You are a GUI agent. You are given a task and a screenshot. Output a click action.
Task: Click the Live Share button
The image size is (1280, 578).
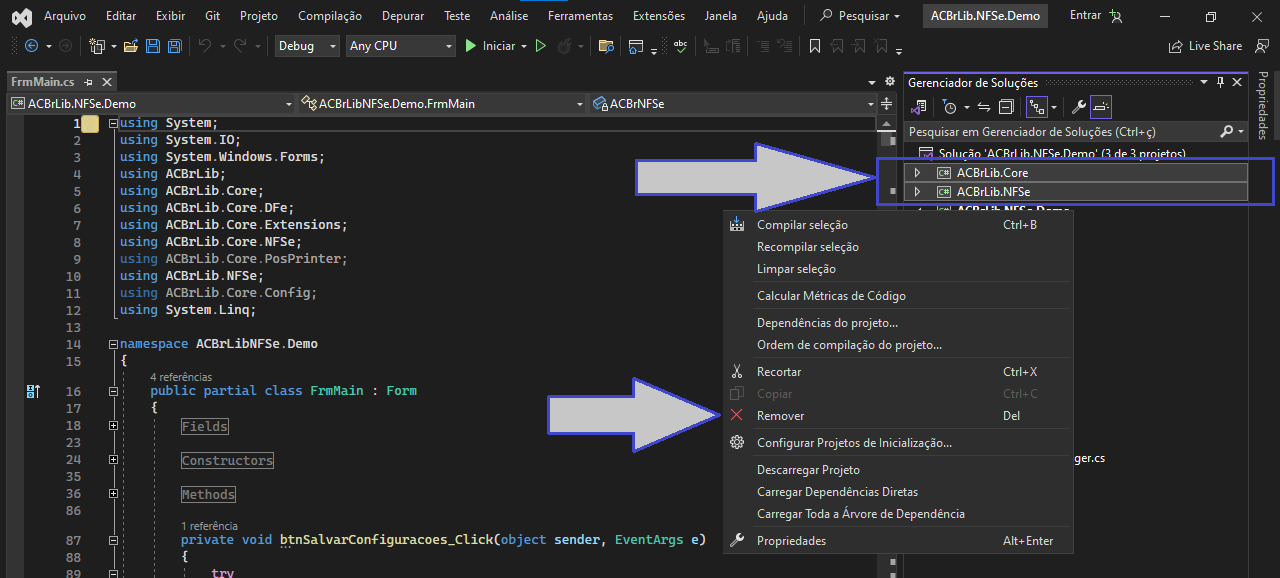point(1205,46)
